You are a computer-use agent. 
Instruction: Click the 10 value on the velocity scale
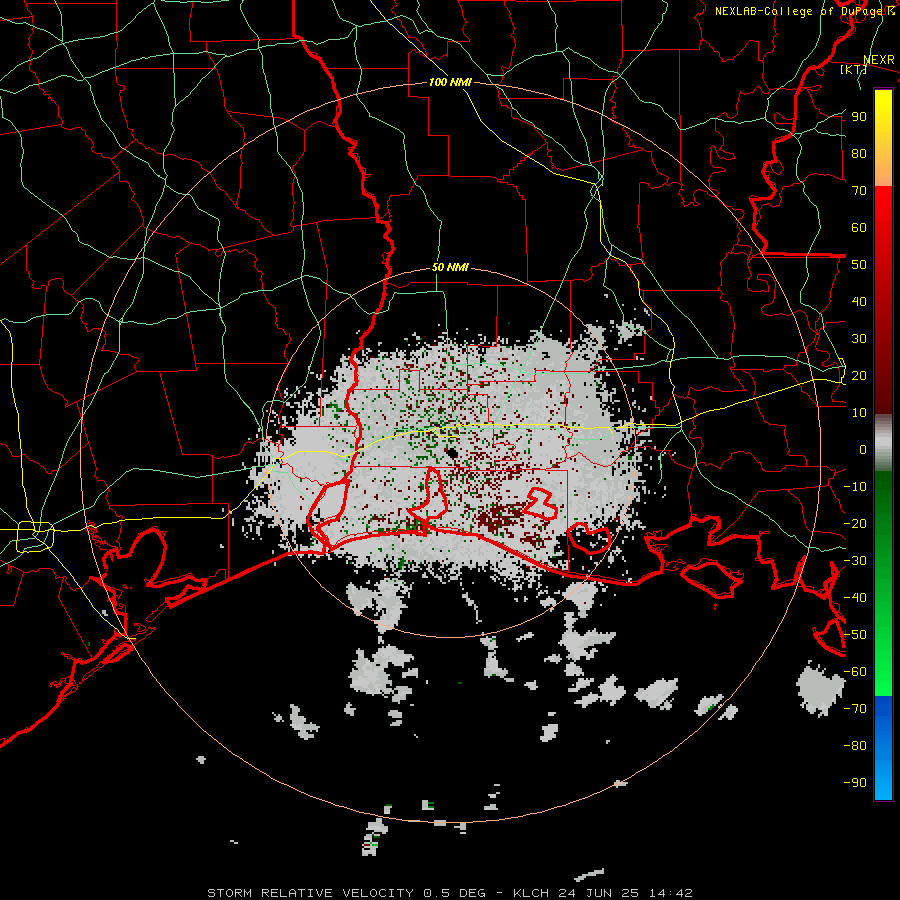pos(859,413)
